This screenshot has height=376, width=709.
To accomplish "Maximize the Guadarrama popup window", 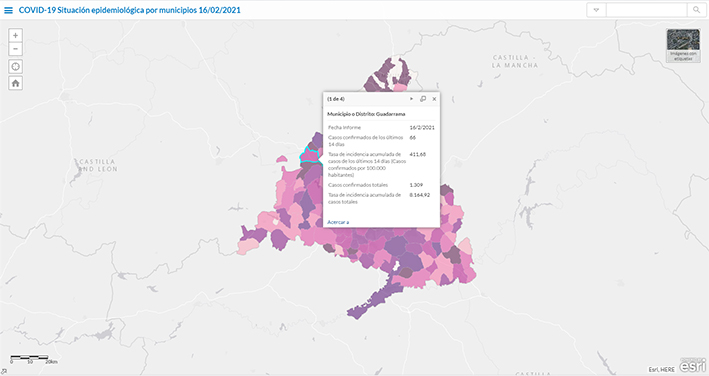I will (423, 99).
